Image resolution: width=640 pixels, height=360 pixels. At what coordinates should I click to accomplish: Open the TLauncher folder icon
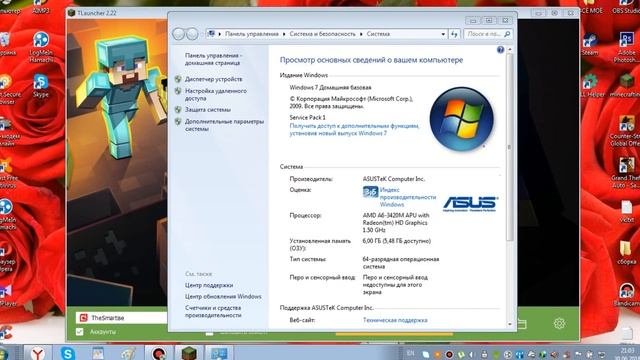pyautogui.click(x=522, y=324)
